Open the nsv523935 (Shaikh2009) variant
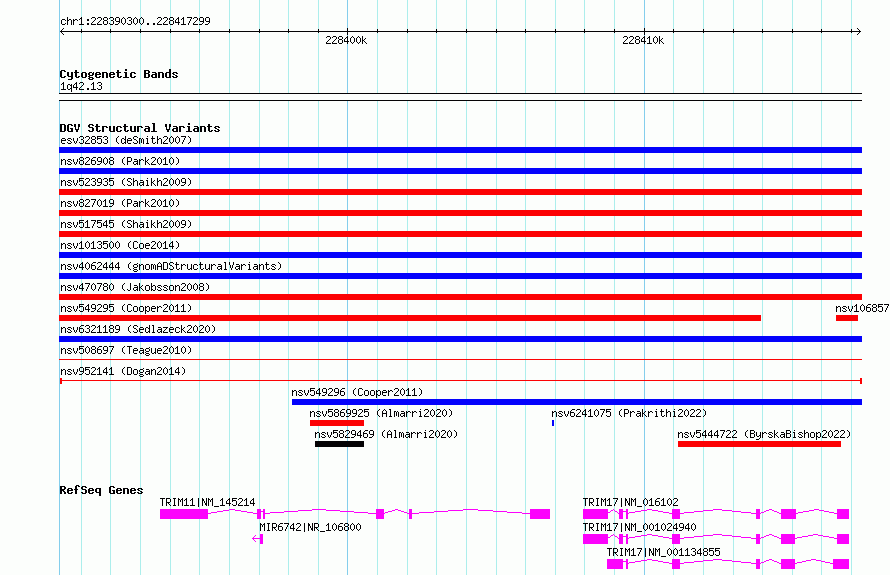The width and height of the screenshot is (890, 575). click(460, 192)
